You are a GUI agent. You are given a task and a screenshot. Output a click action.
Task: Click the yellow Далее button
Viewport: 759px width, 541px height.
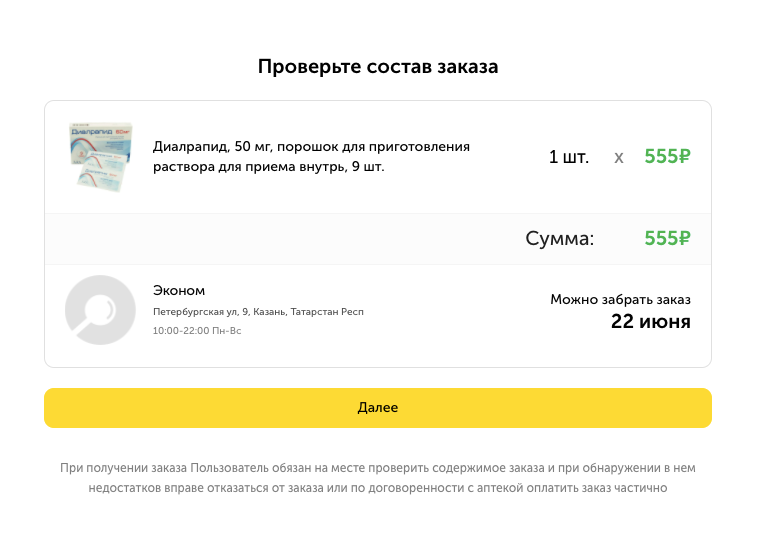(378, 407)
